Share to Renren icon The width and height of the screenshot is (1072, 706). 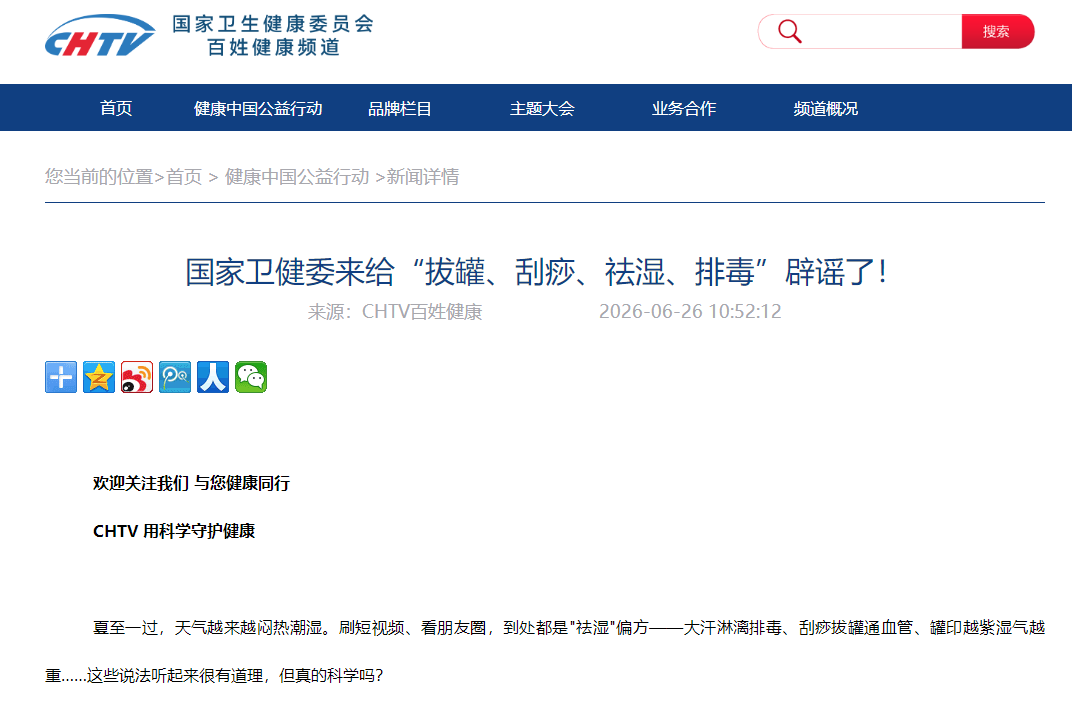tap(213, 377)
